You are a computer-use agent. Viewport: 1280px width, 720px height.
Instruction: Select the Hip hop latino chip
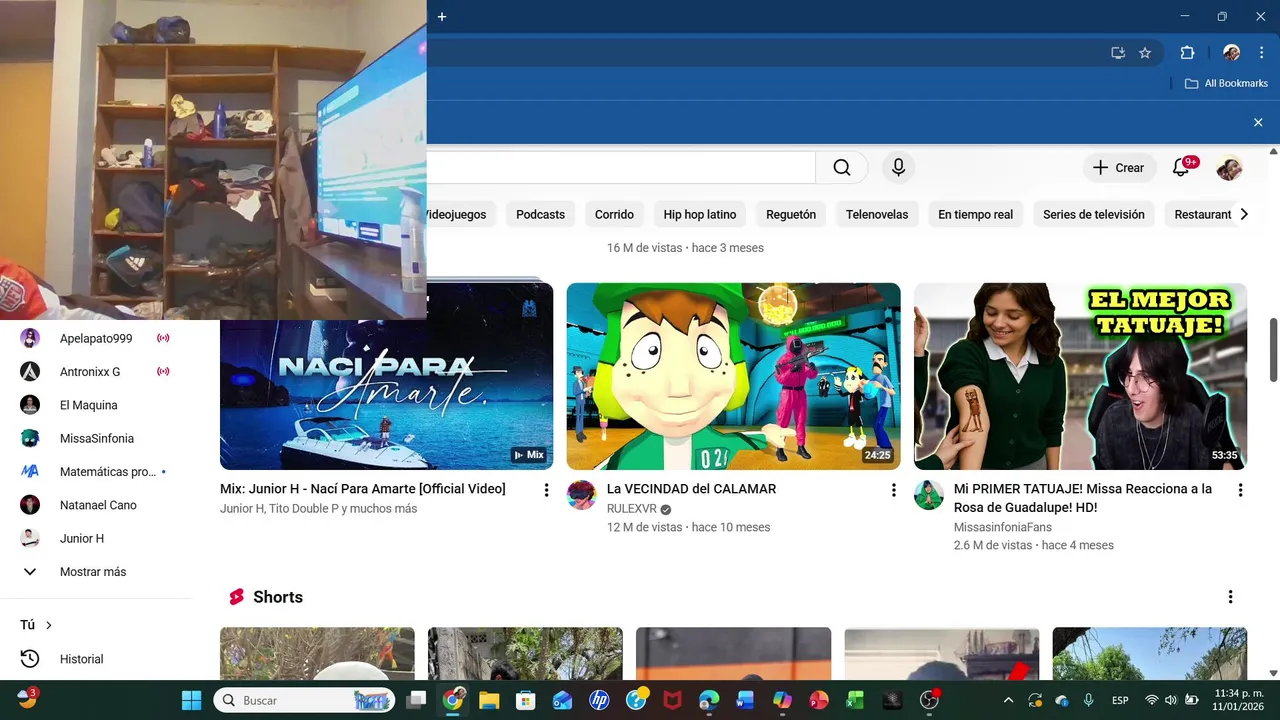point(700,214)
